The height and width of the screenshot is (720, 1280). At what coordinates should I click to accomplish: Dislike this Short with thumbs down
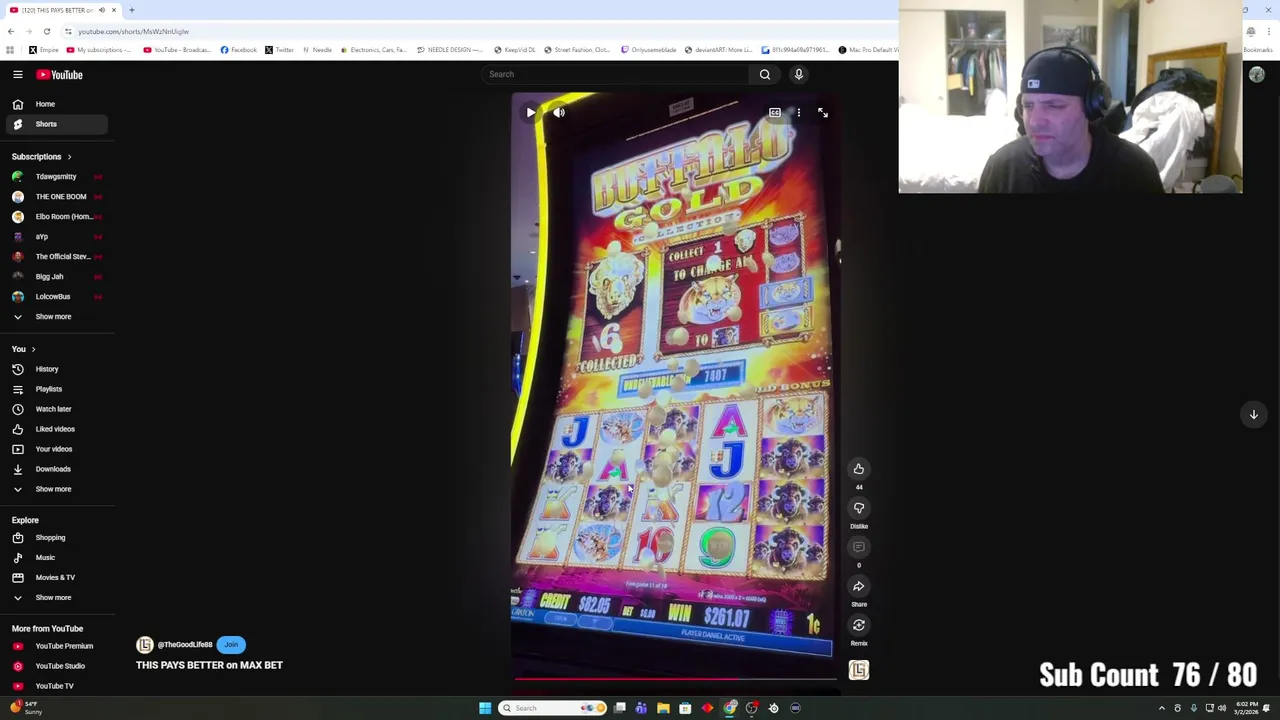coord(859,508)
